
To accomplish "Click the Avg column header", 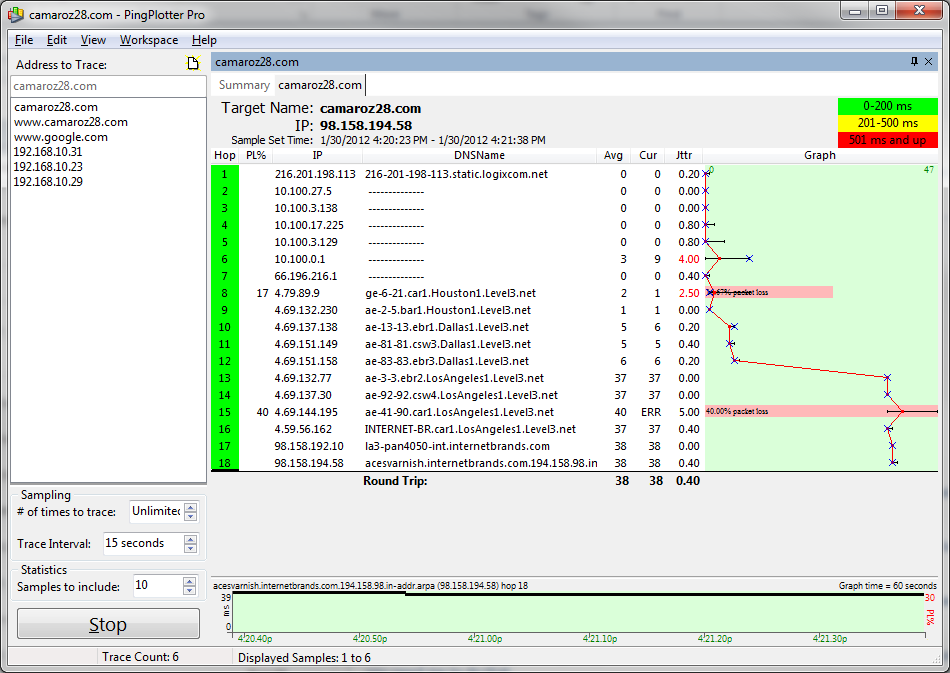I will pyautogui.click(x=613, y=155).
